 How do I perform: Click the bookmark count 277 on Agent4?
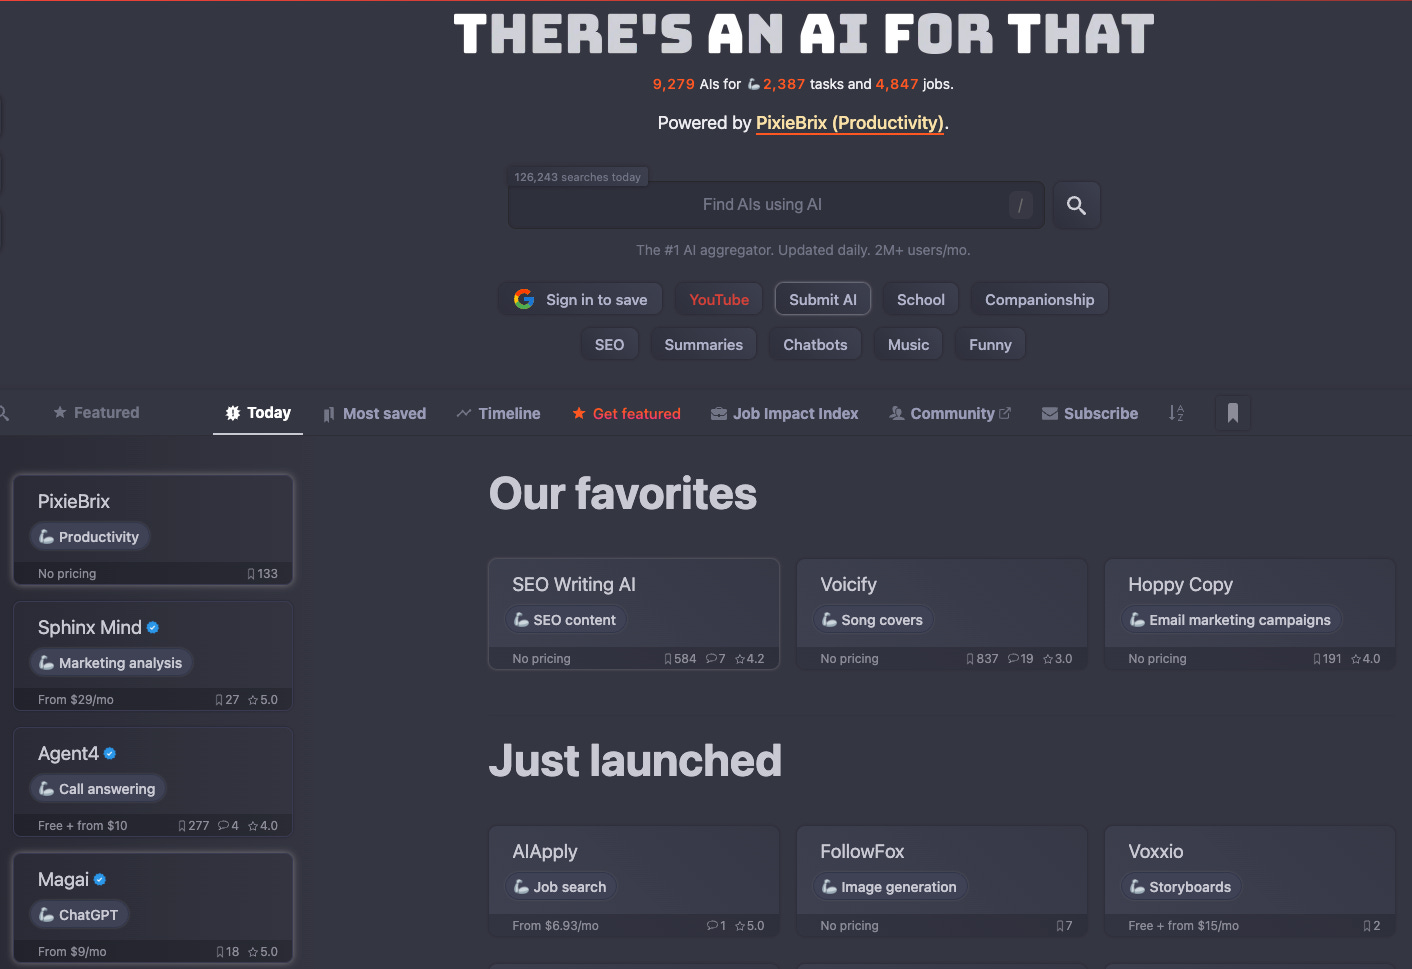click(x=194, y=826)
